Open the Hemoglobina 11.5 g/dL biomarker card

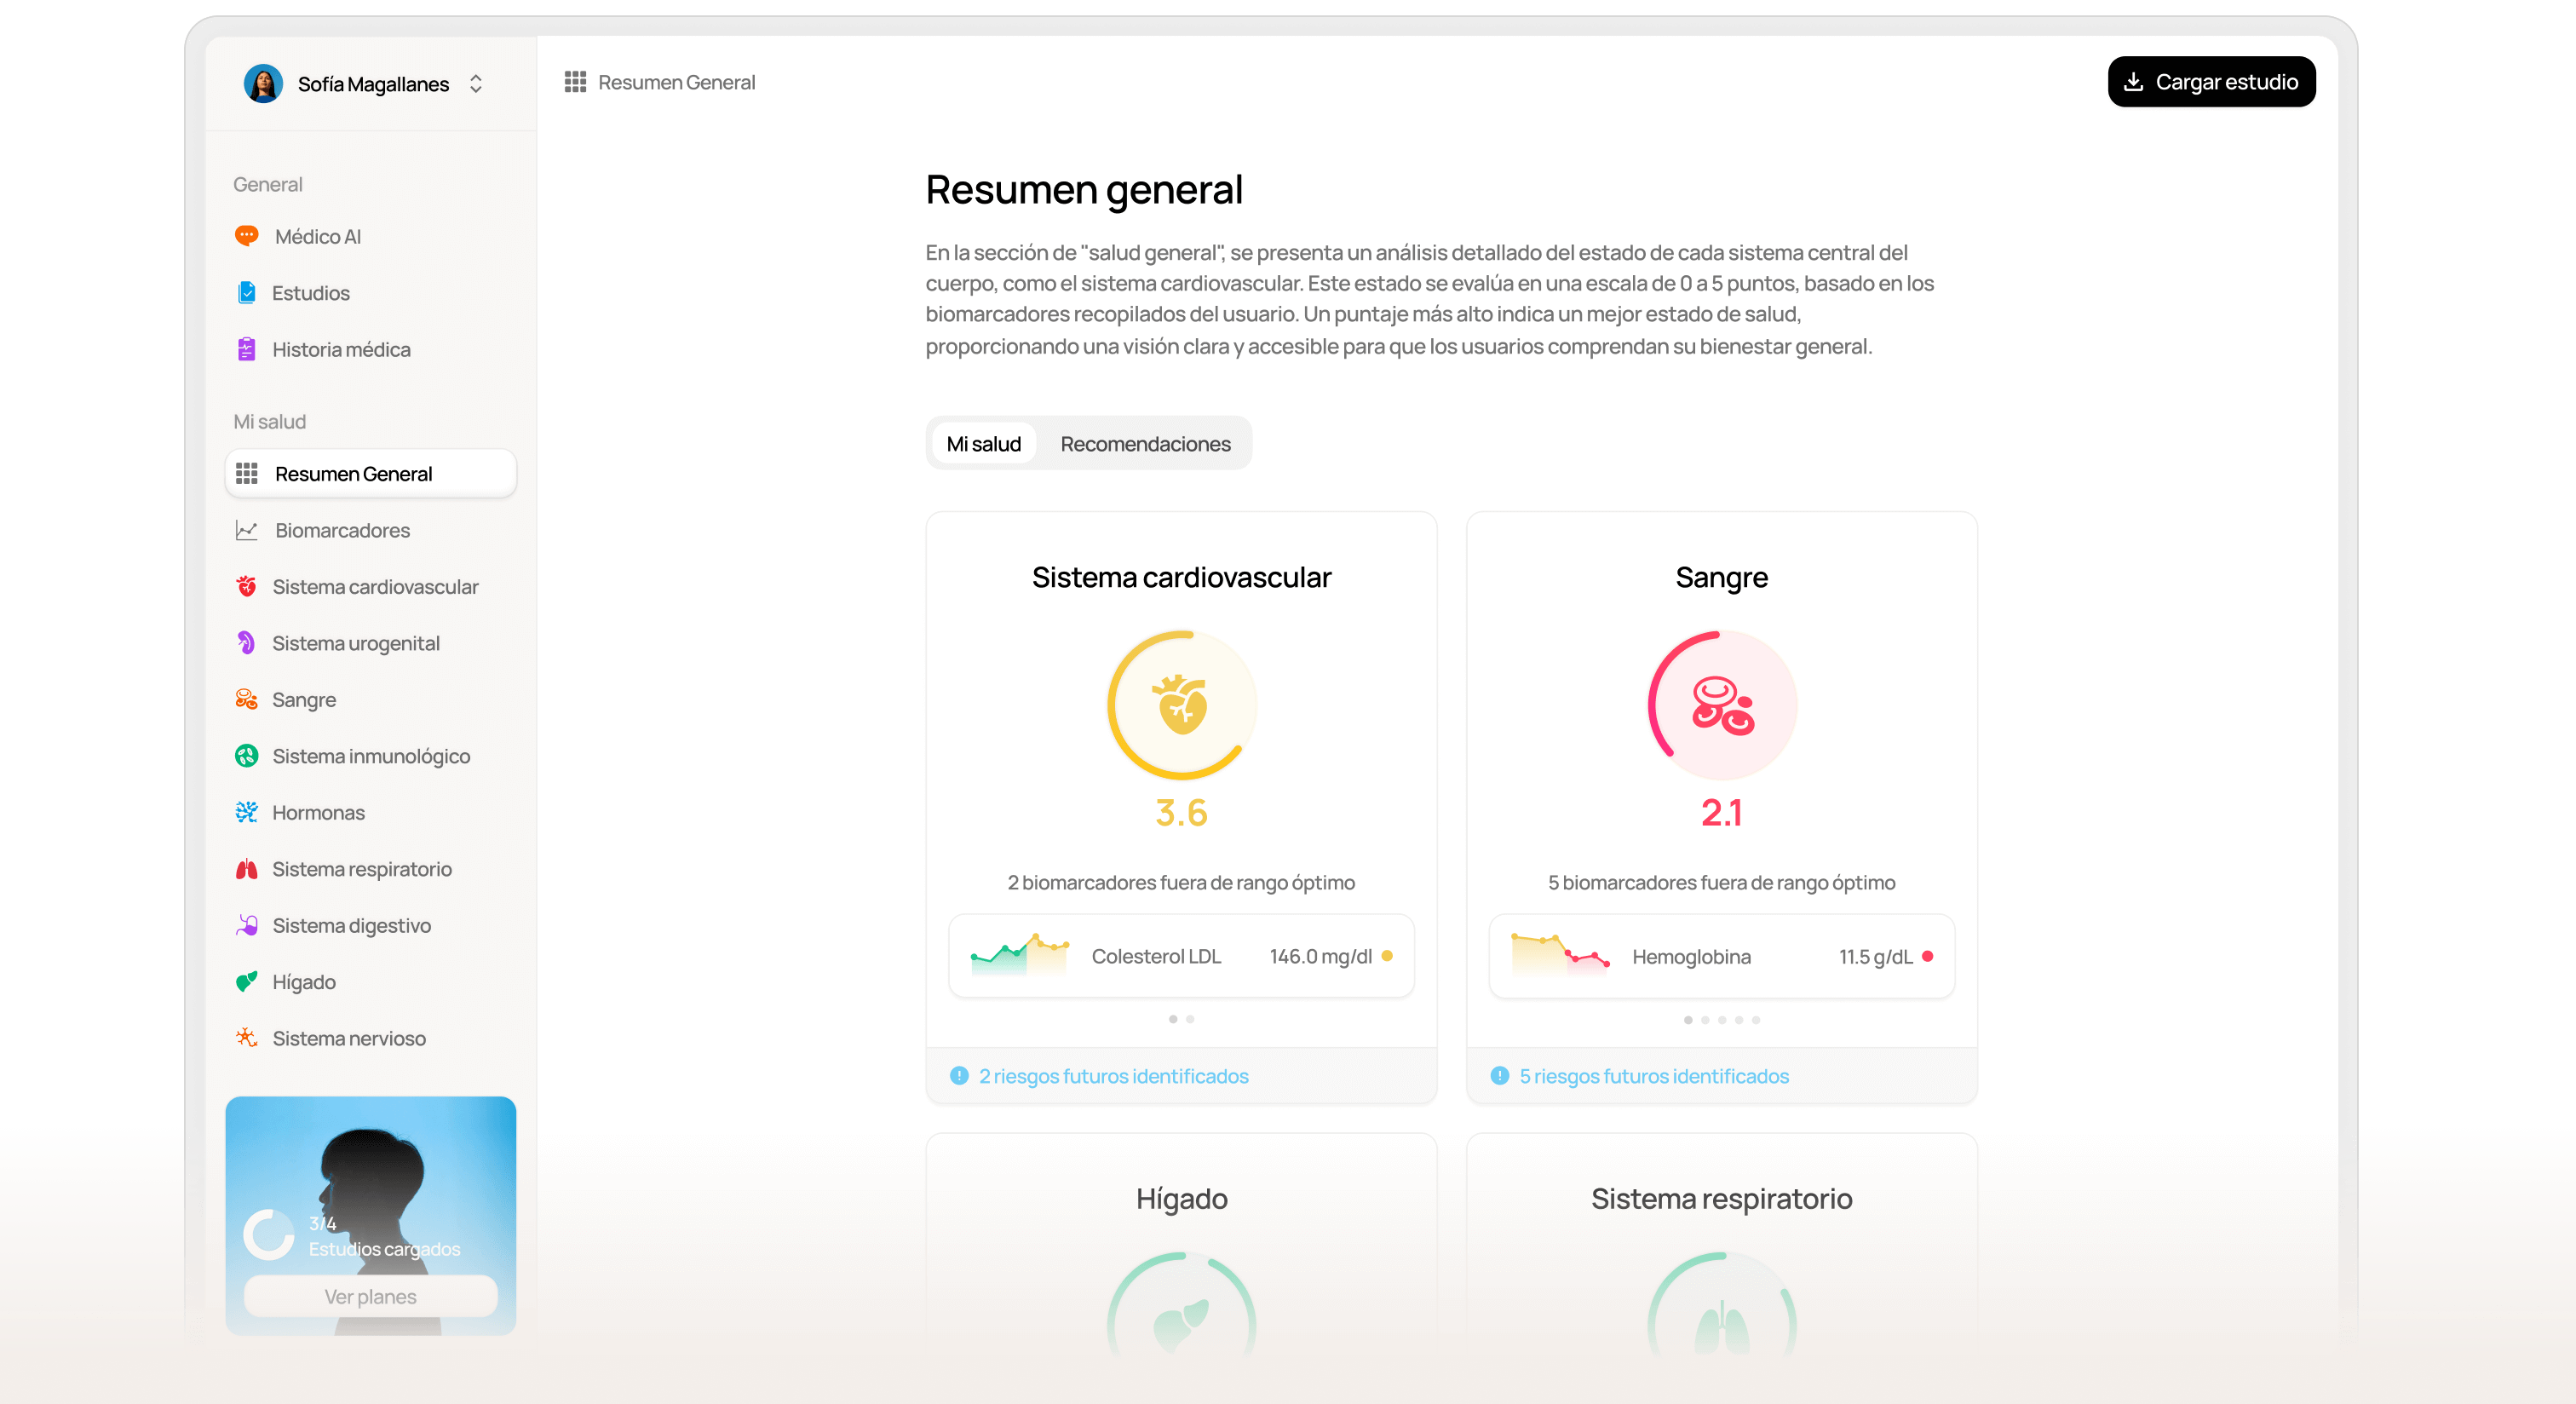[1721, 956]
